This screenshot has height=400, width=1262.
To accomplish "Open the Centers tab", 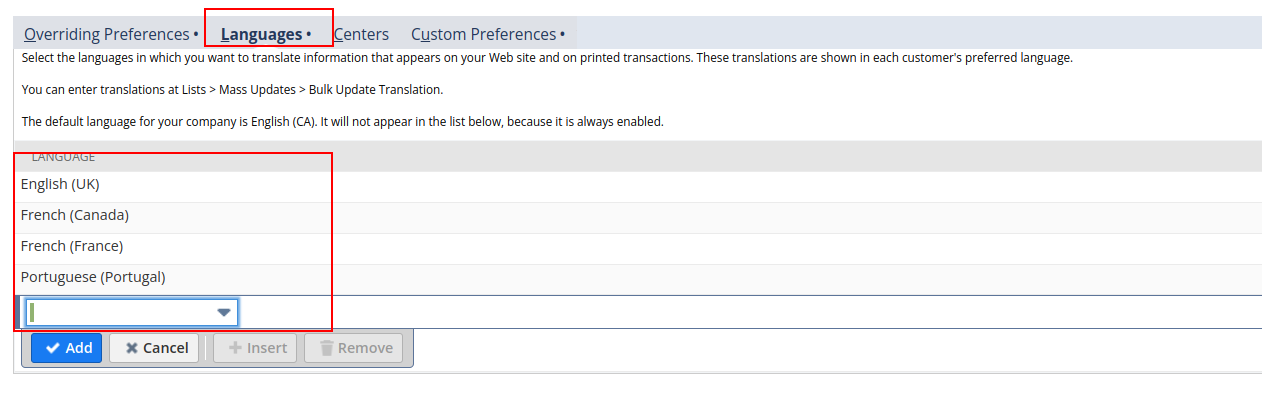I will (361, 34).
